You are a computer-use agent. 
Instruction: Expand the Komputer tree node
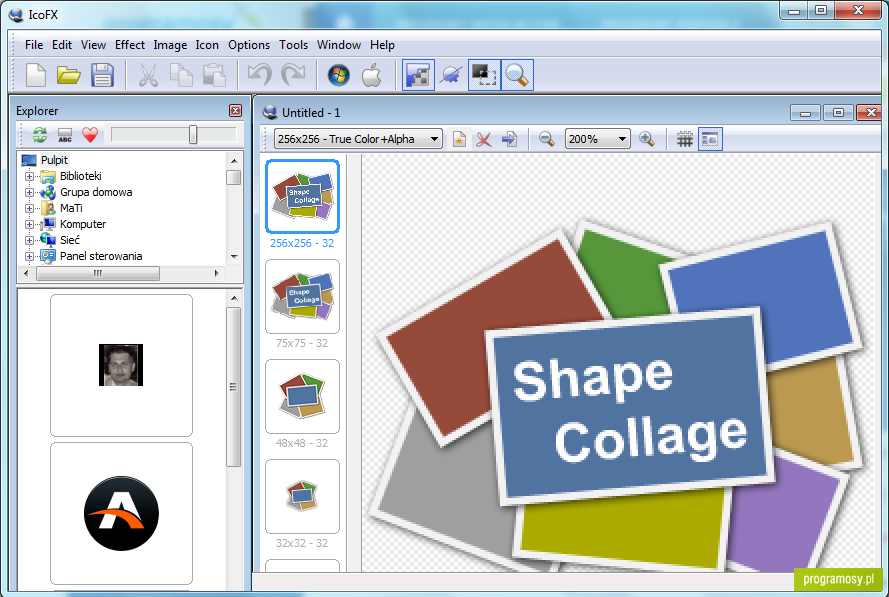(29, 224)
